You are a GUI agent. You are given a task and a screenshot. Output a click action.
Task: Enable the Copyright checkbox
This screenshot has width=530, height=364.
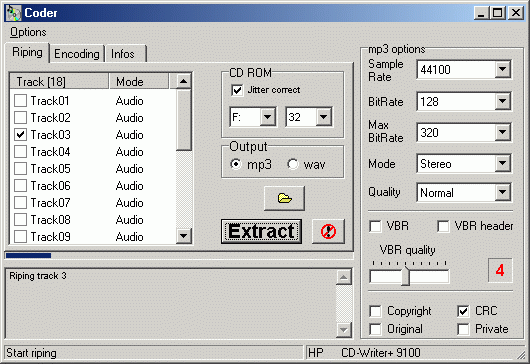[x=376, y=311]
